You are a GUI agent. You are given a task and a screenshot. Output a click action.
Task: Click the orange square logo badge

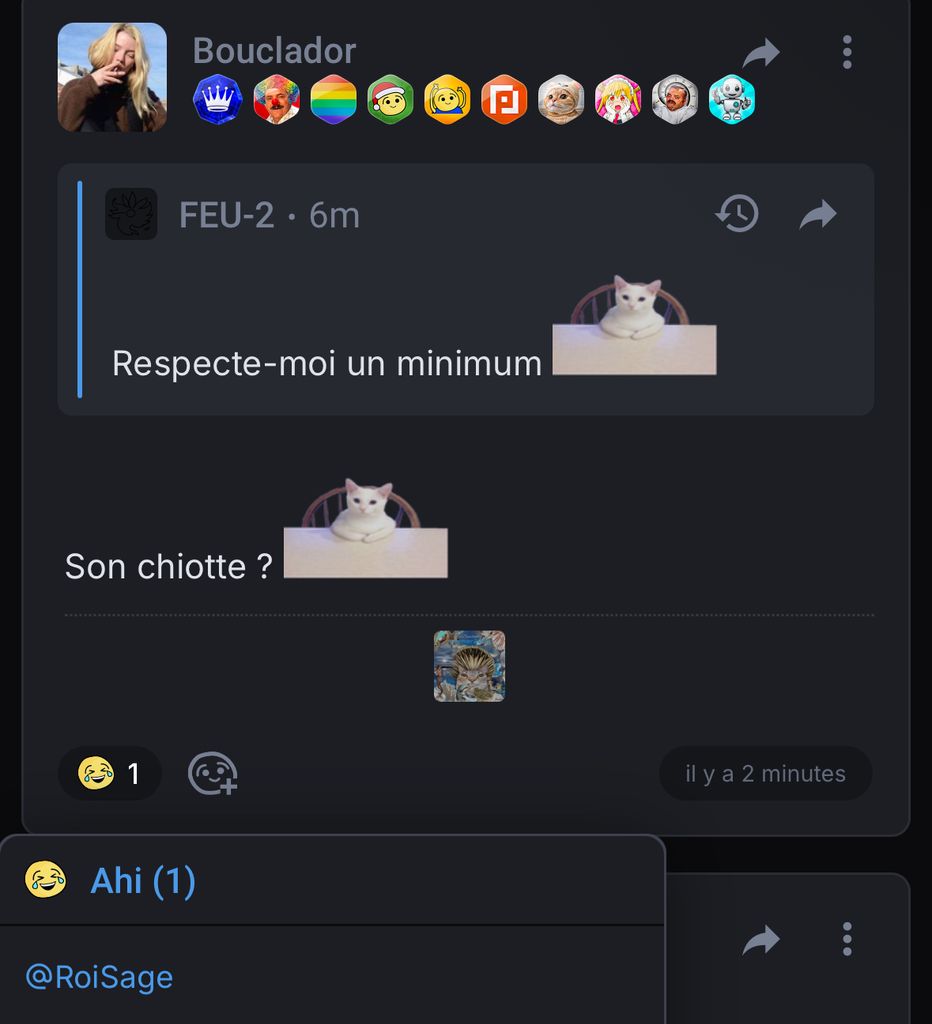pos(504,99)
